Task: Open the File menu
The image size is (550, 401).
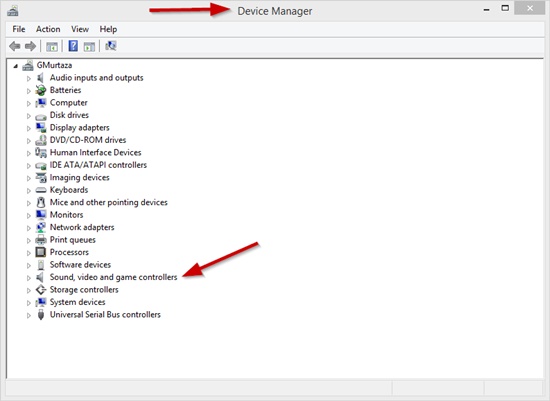Action: pyautogui.click(x=19, y=29)
